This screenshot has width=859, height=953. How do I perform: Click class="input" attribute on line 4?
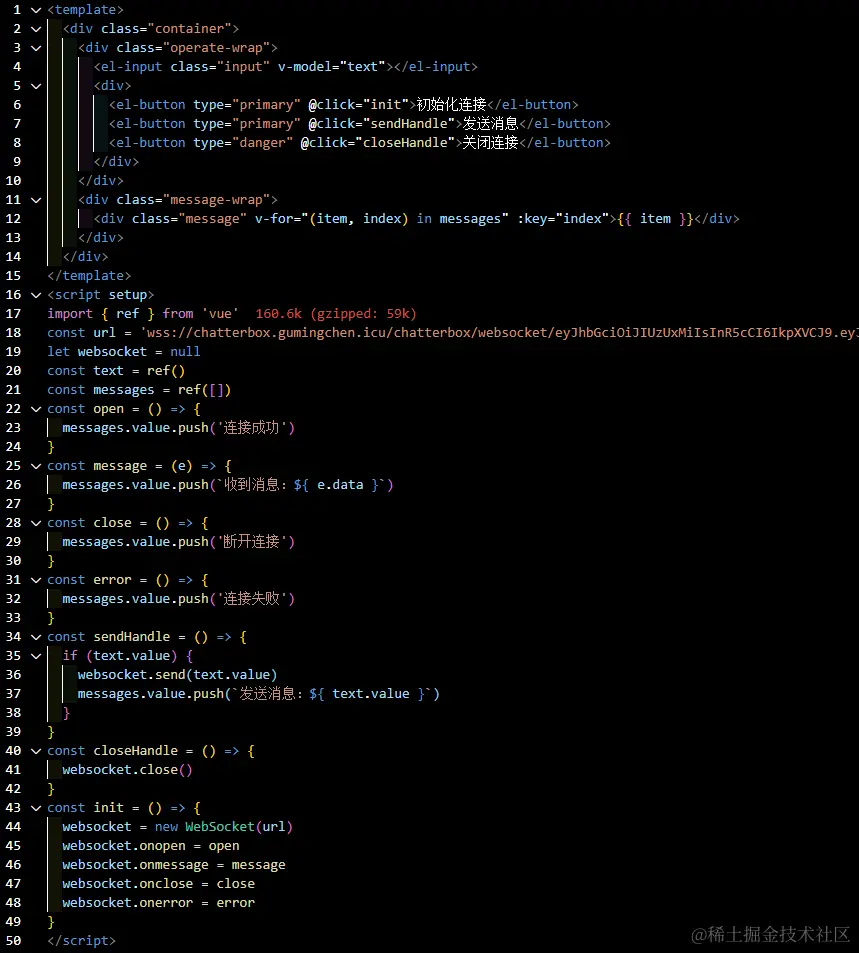[220, 66]
